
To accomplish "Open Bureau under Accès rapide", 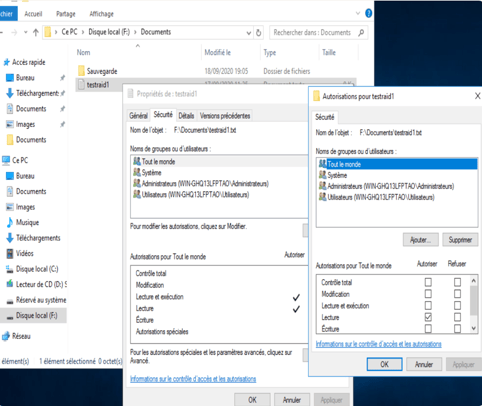I will click(x=25, y=78).
